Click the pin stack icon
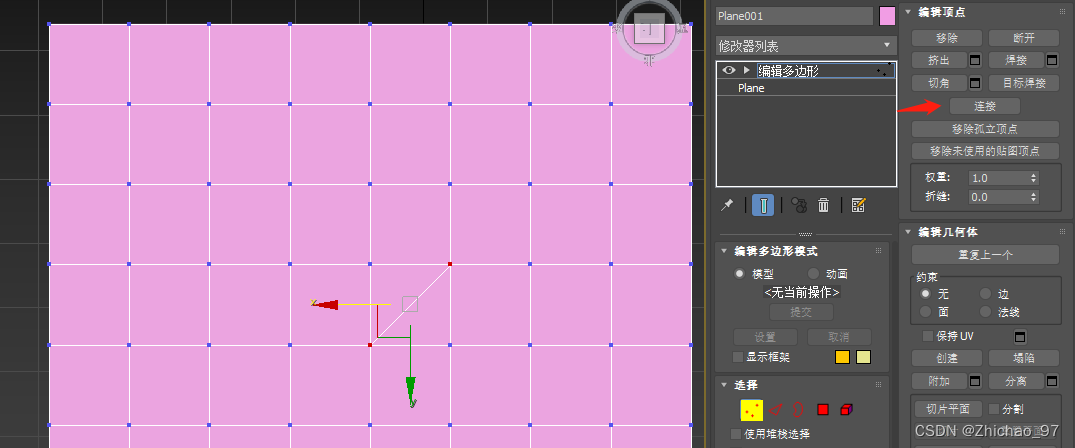The width and height of the screenshot is (1075, 448). [x=727, y=204]
